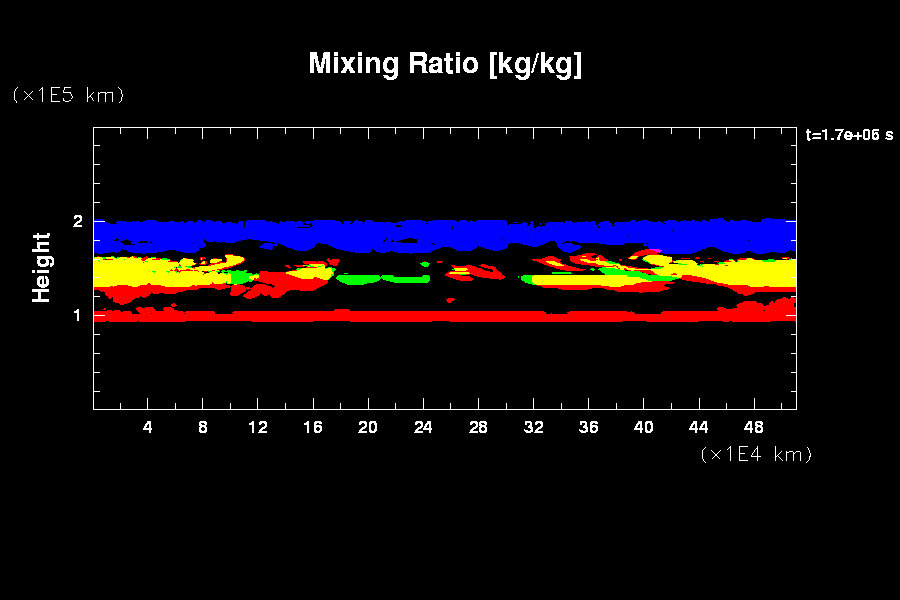Click x-axis tick label 8
The width and height of the screenshot is (900, 600).
click(203, 427)
